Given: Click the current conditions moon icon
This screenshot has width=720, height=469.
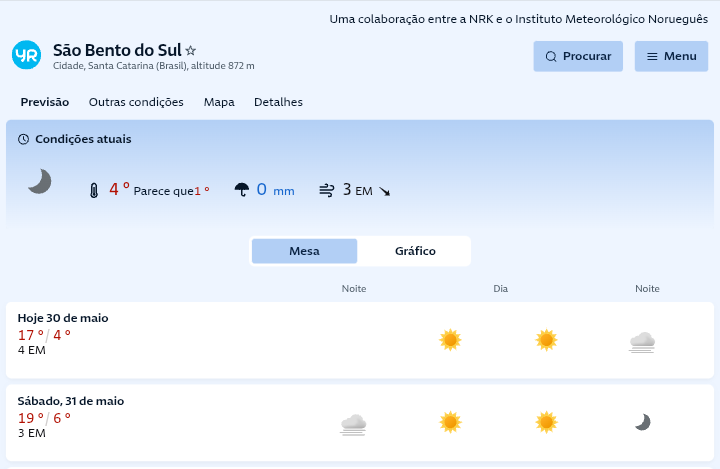Looking at the screenshot, I should (39, 181).
